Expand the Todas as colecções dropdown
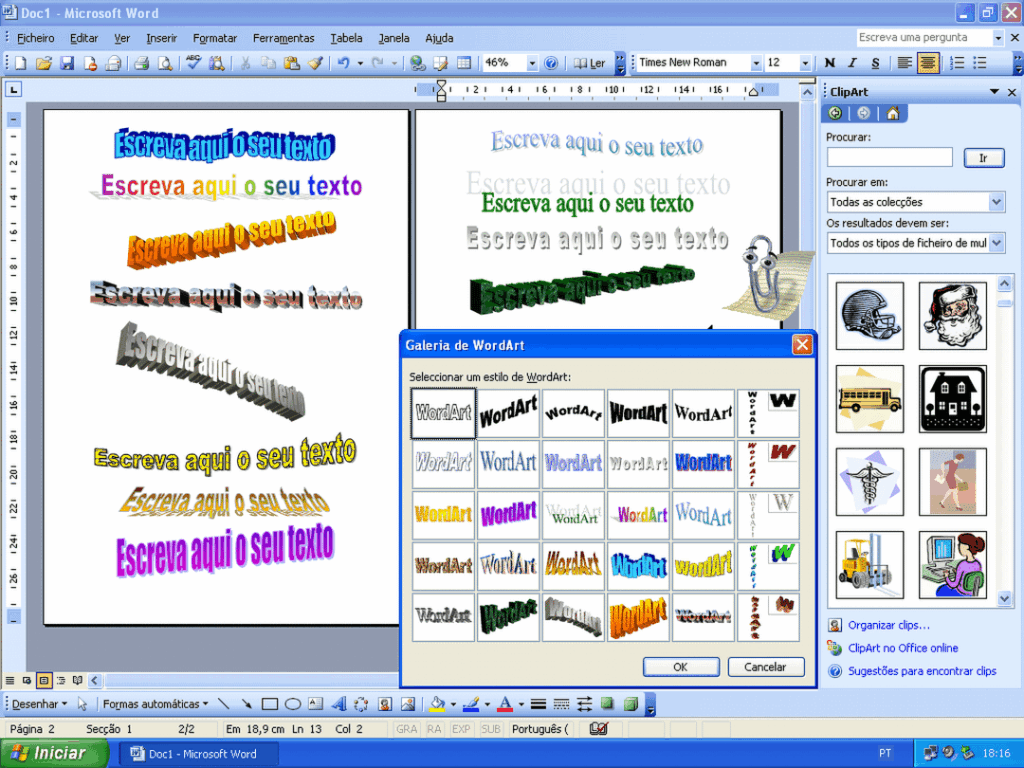 click(996, 202)
